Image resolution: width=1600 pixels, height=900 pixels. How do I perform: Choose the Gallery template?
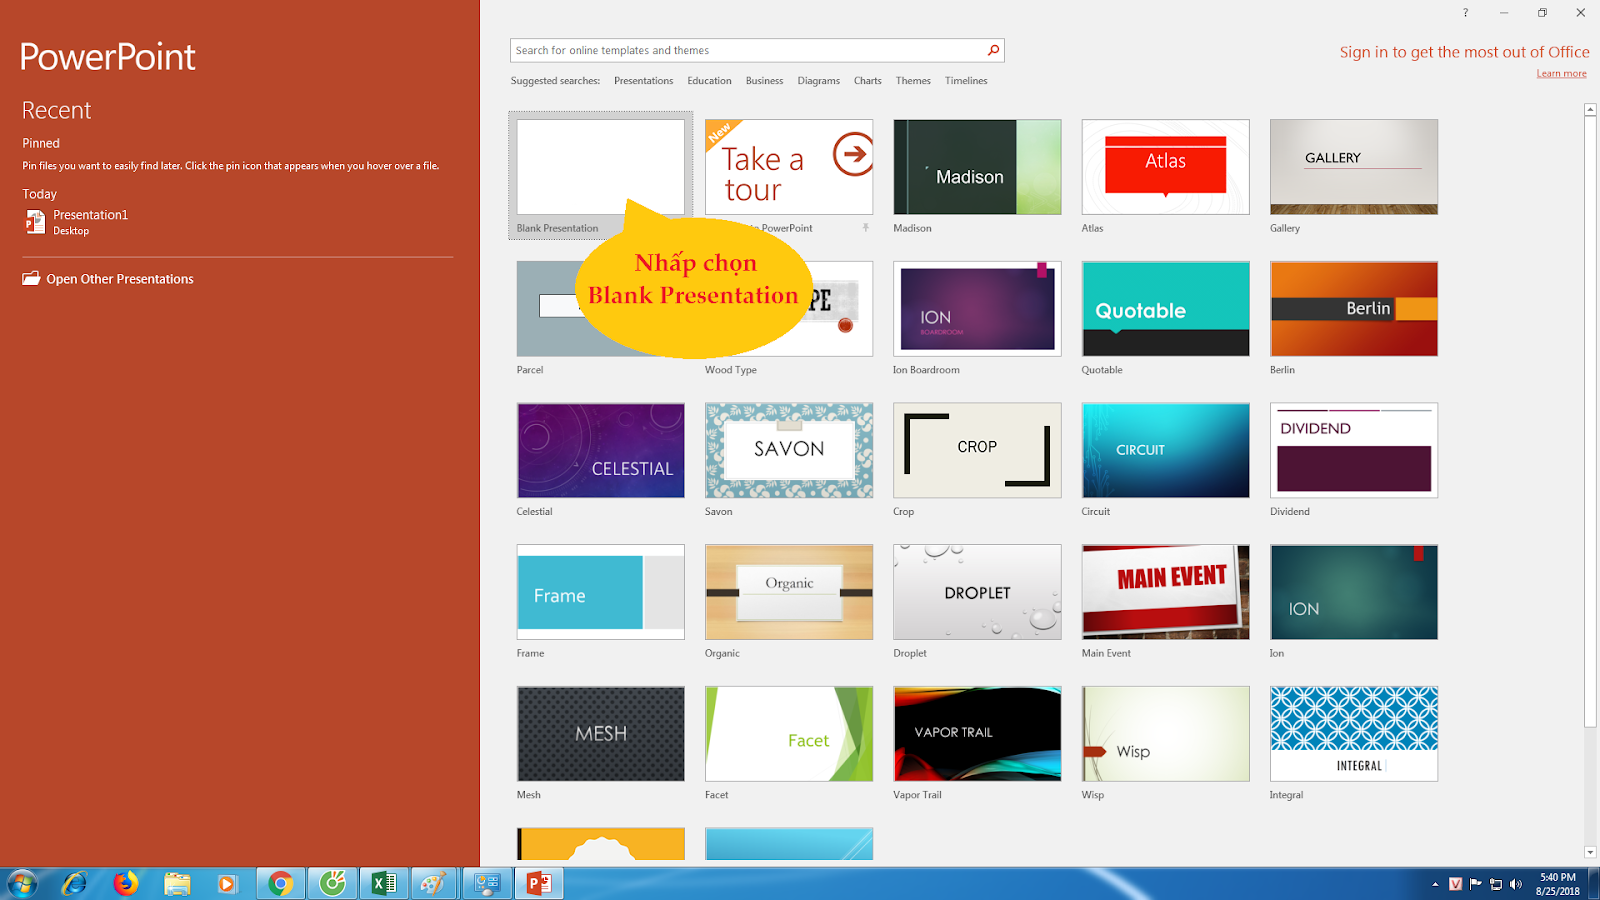coord(1354,167)
